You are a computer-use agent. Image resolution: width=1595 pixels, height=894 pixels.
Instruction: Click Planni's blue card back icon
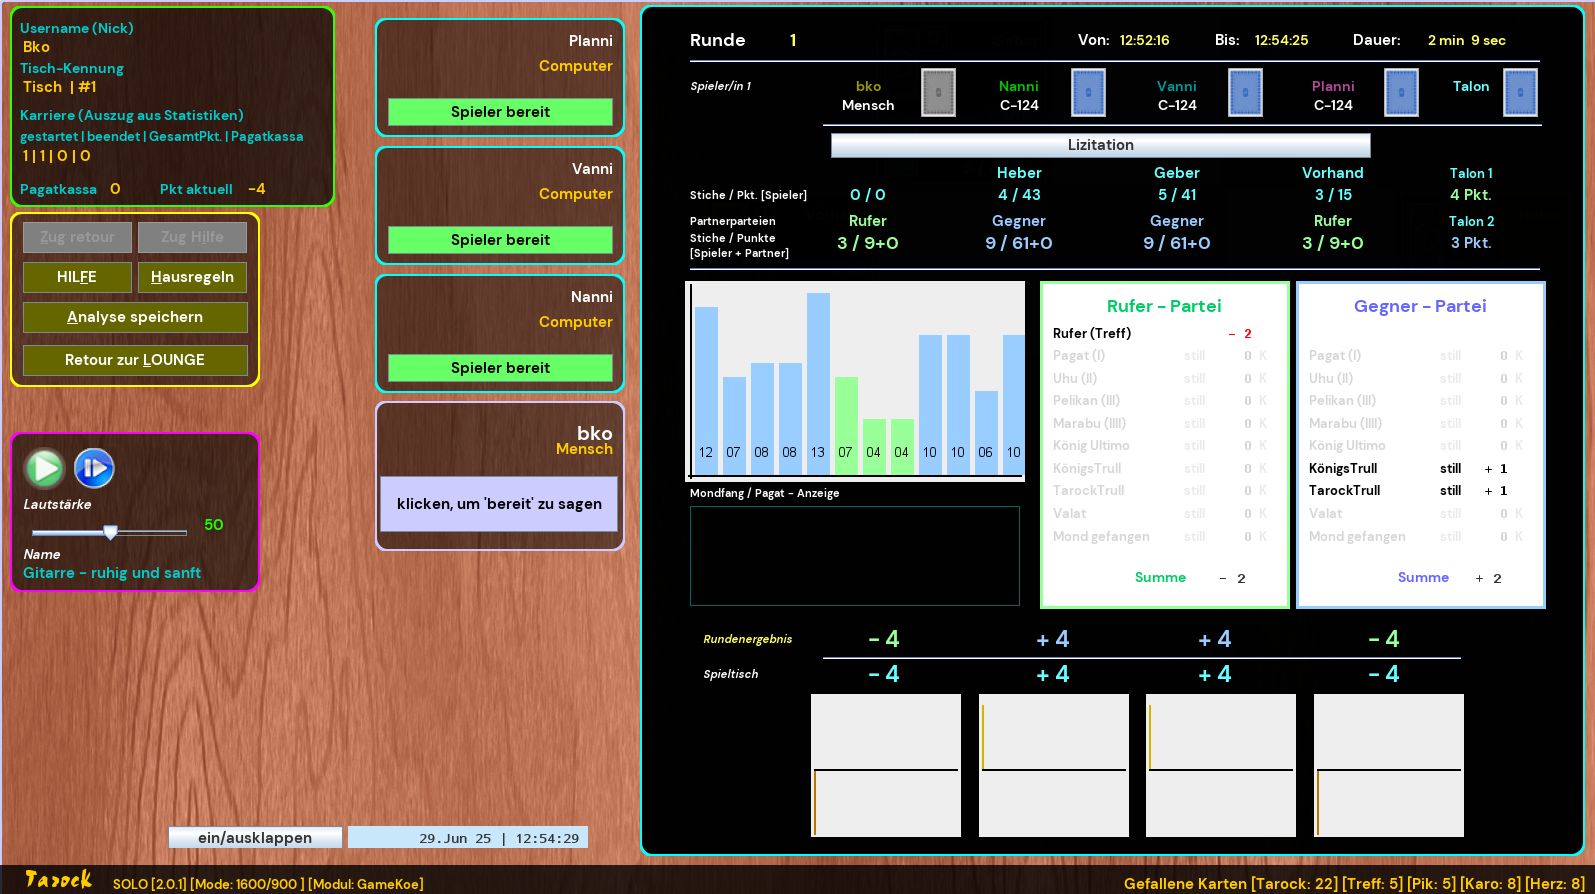[1401, 93]
